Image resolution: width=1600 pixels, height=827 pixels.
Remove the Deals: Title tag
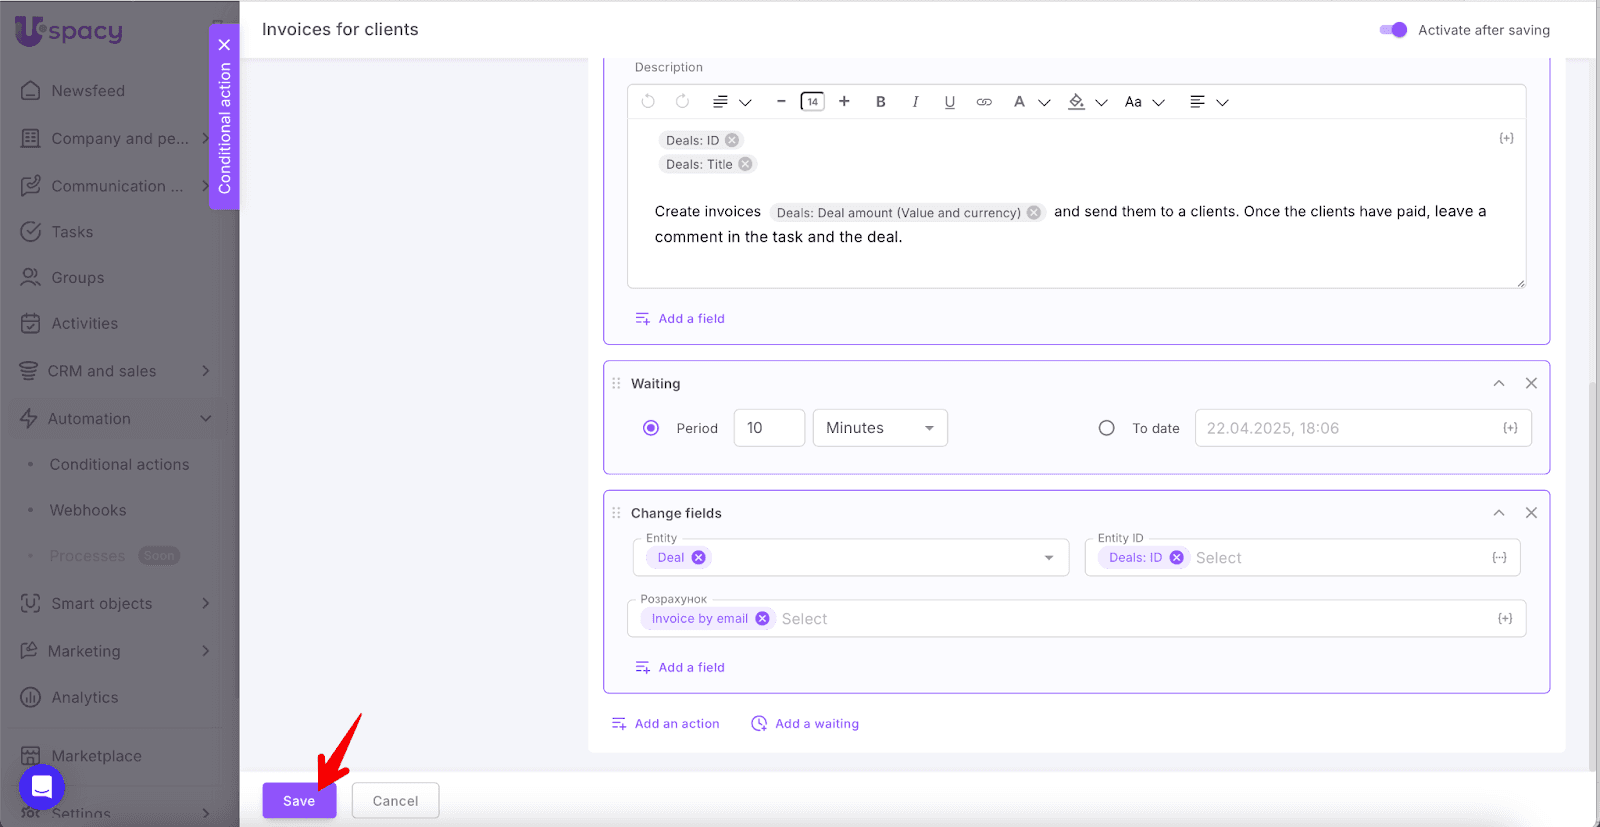pyautogui.click(x=745, y=165)
